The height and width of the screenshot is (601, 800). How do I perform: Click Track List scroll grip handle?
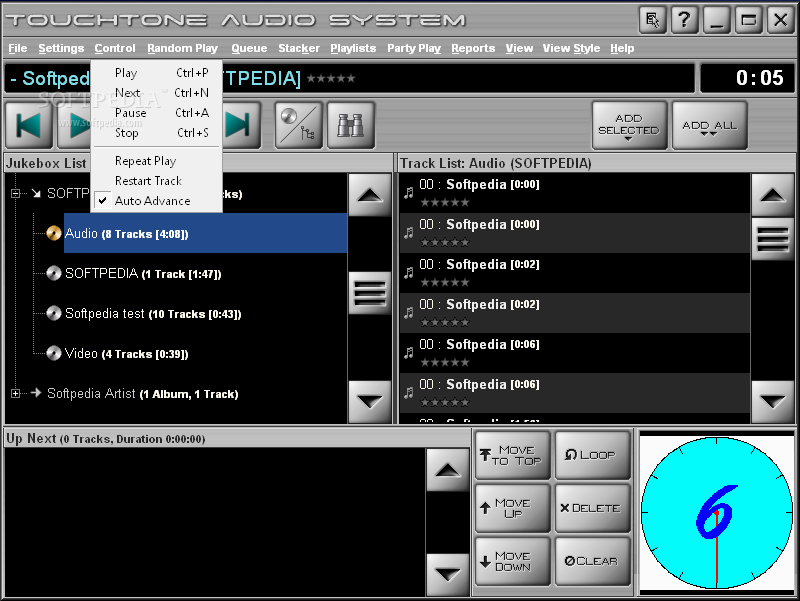pos(772,239)
